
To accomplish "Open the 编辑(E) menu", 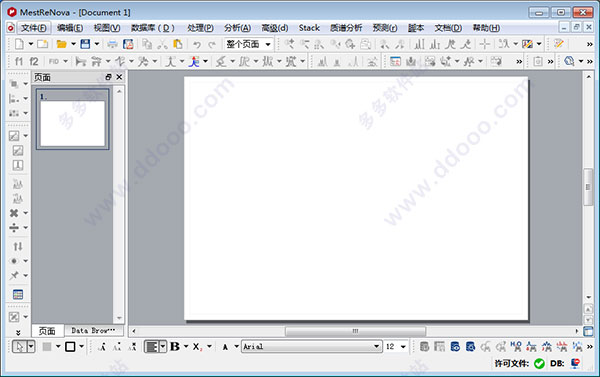I will (70, 28).
